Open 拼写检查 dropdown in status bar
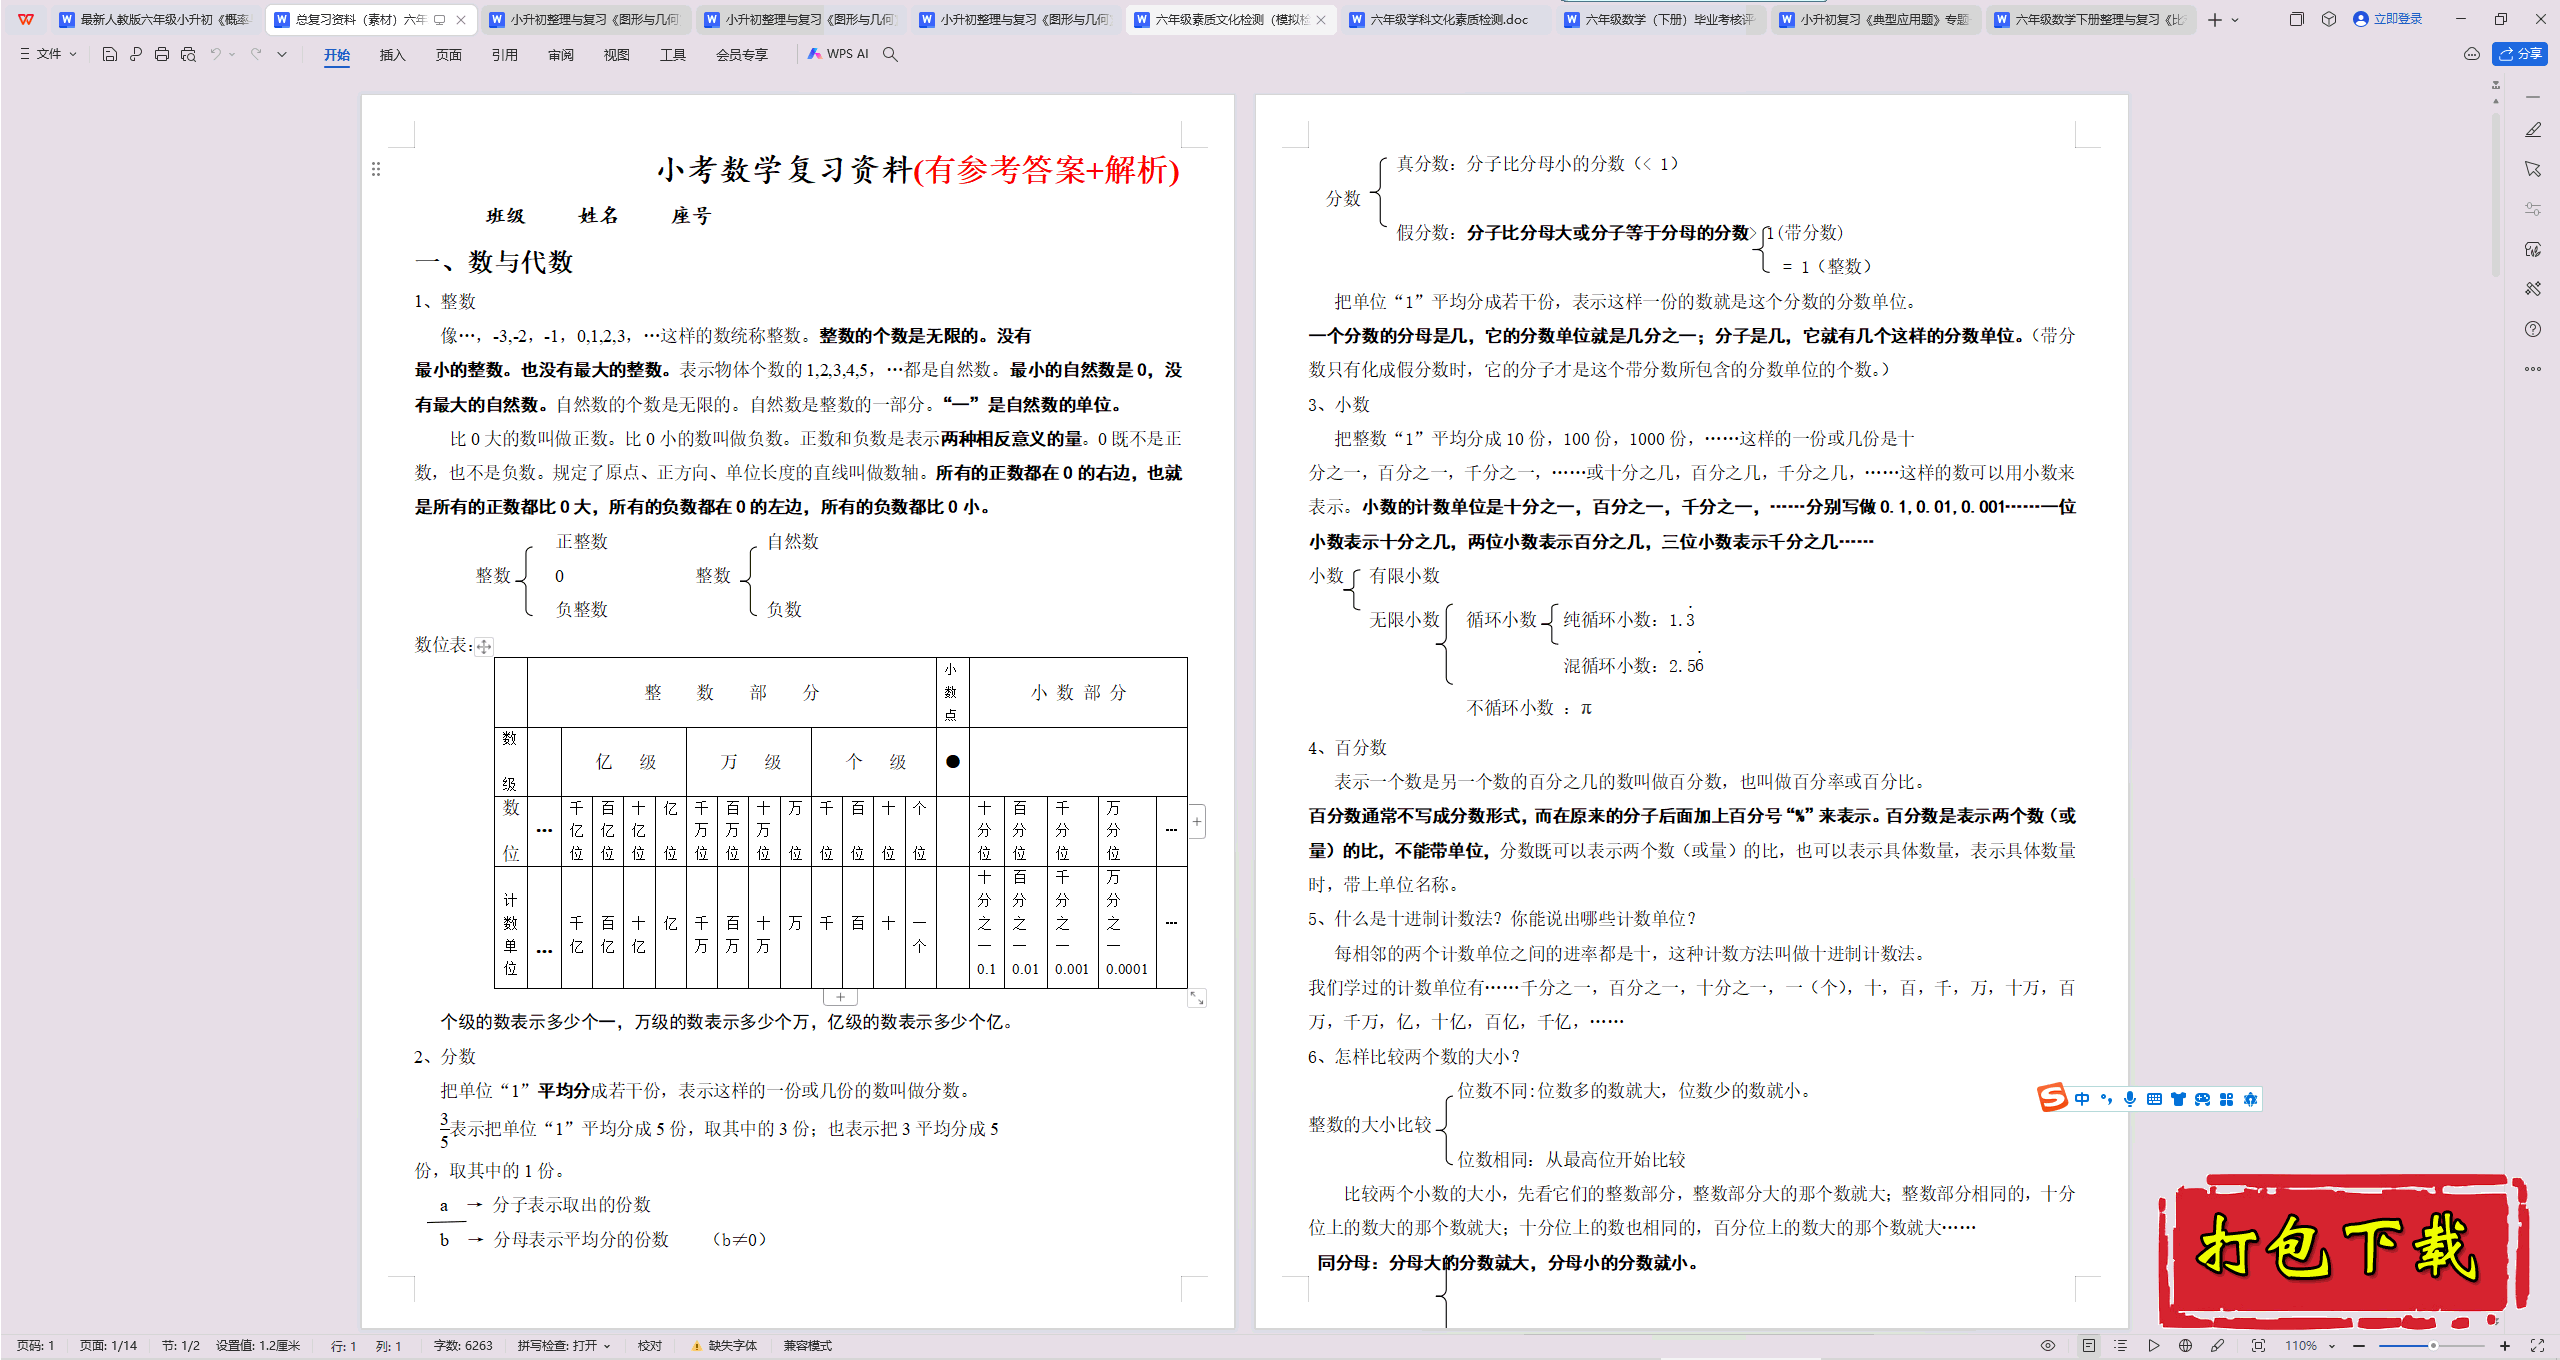This screenshot has width=2560, height=1360. 564,1346
